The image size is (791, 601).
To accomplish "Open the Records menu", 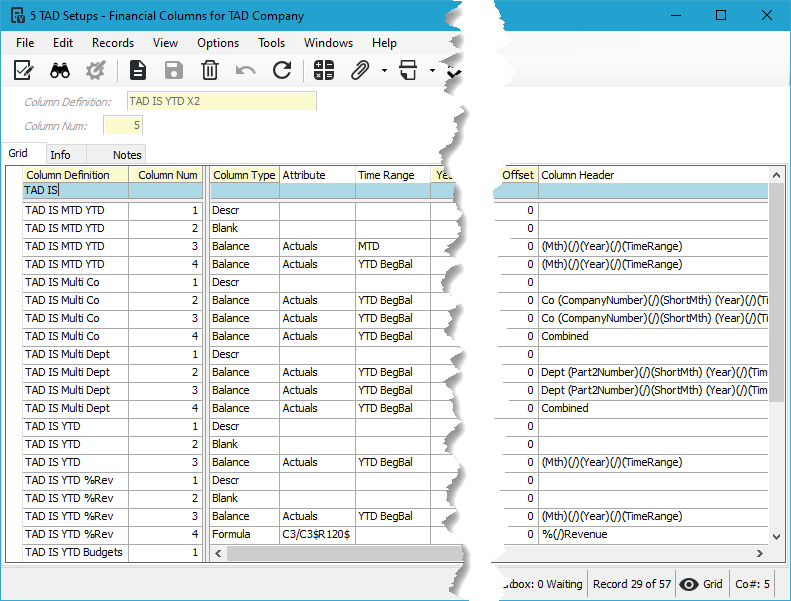I will click(113, 43).
